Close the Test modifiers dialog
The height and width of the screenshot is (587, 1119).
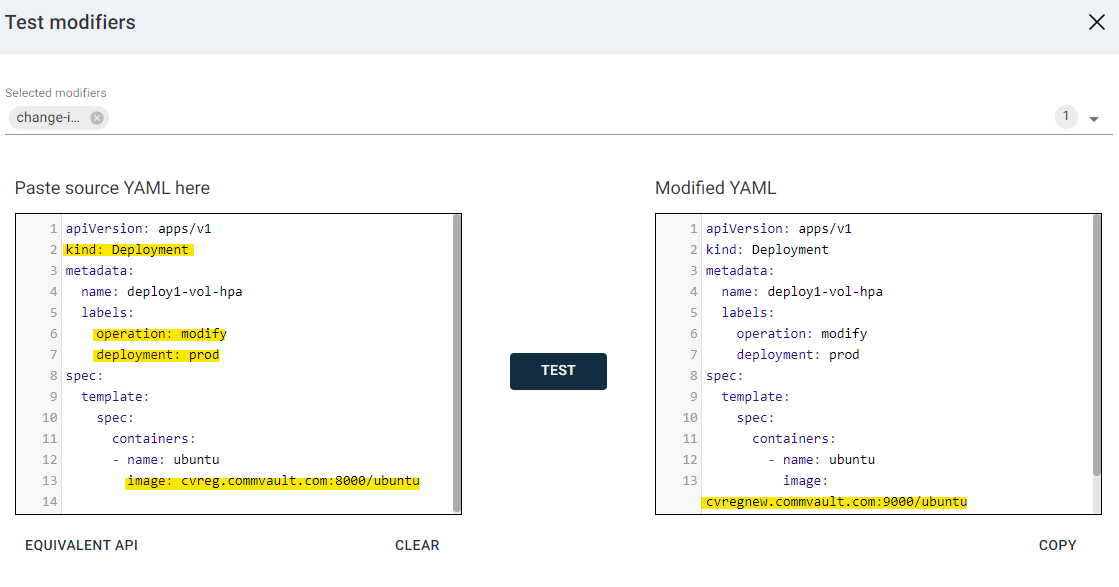[1096, 21]
